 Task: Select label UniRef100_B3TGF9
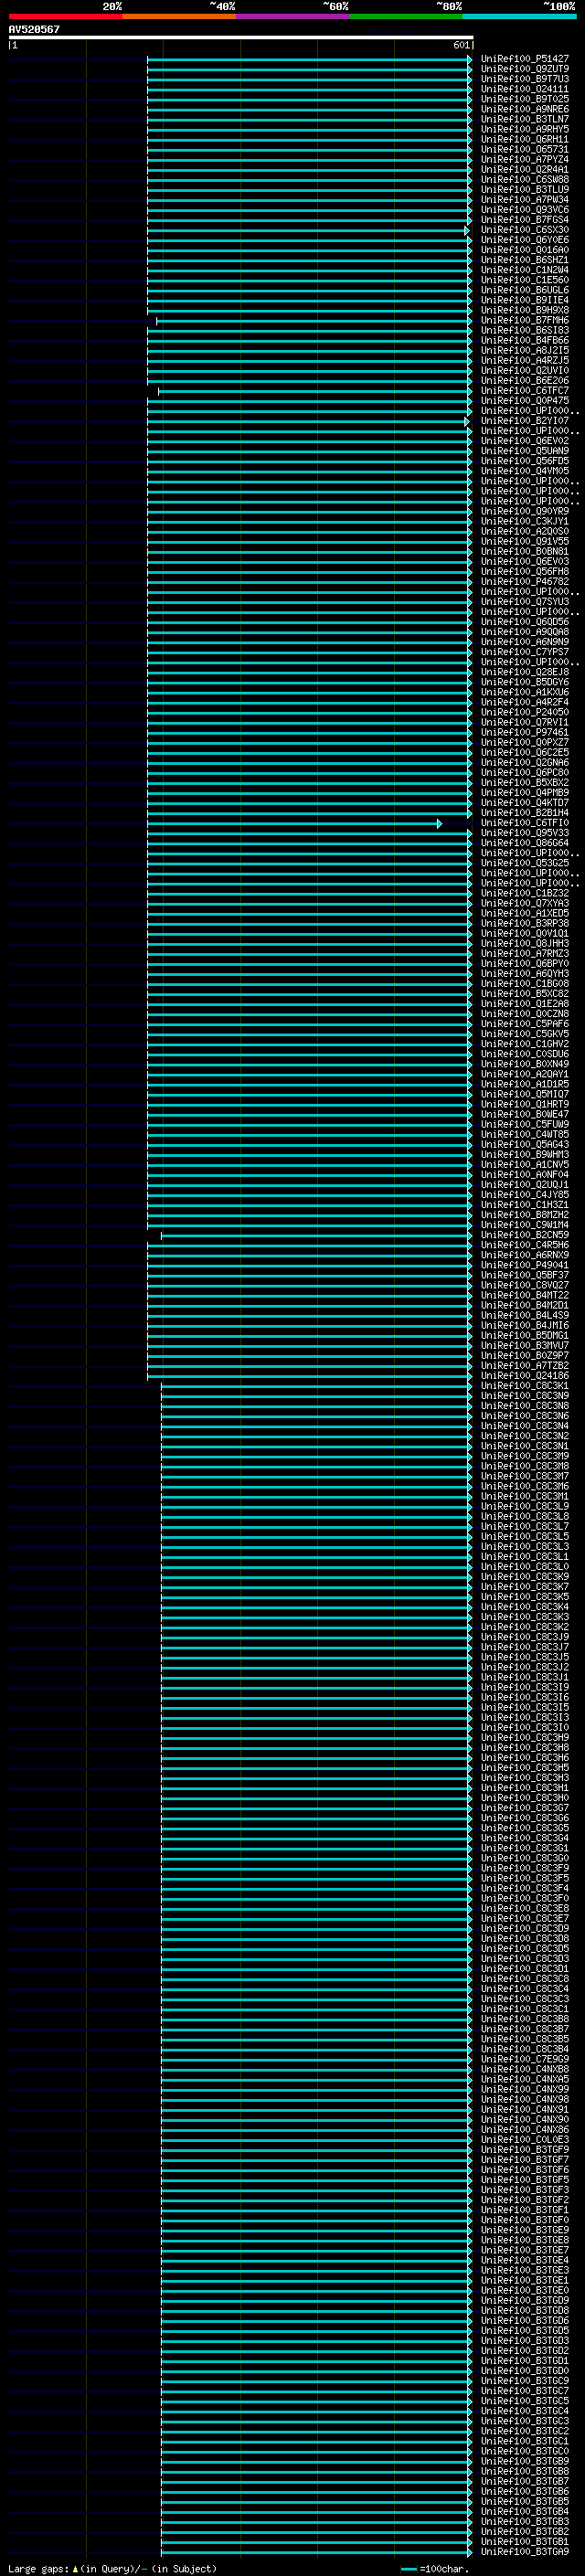(525, 2150)
